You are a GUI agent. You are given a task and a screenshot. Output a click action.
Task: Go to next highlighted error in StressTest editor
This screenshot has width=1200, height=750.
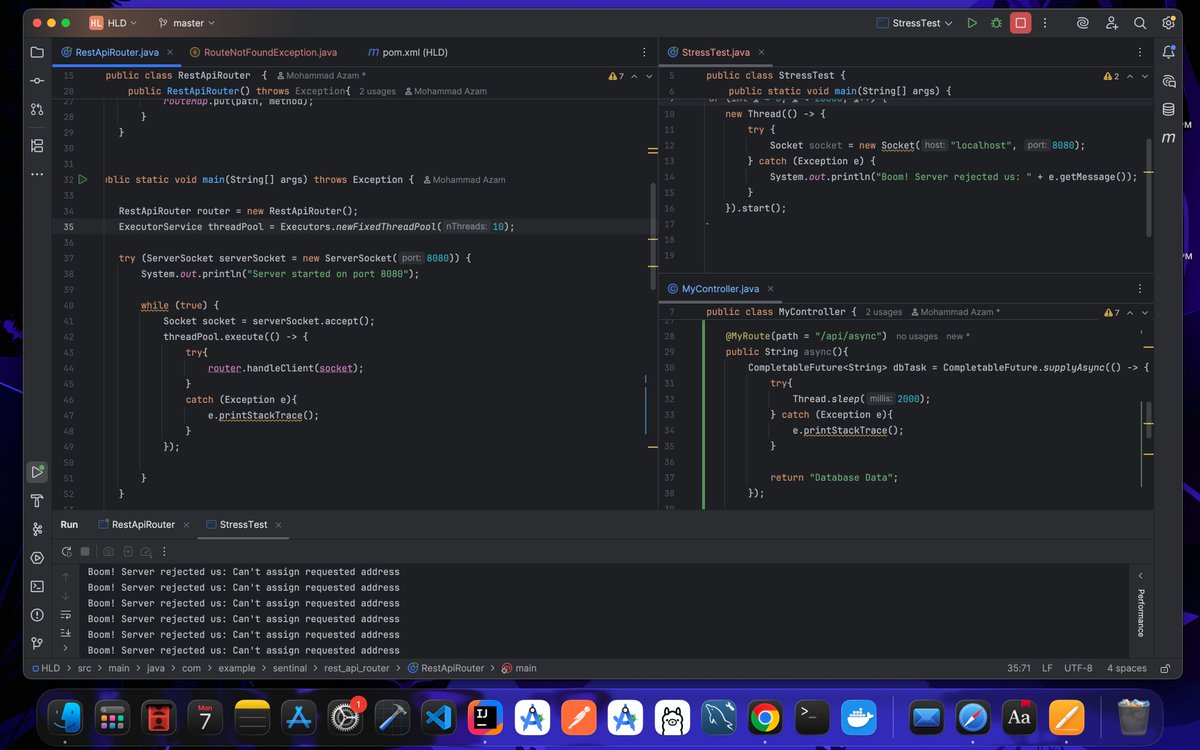(x=1143, y=76)
